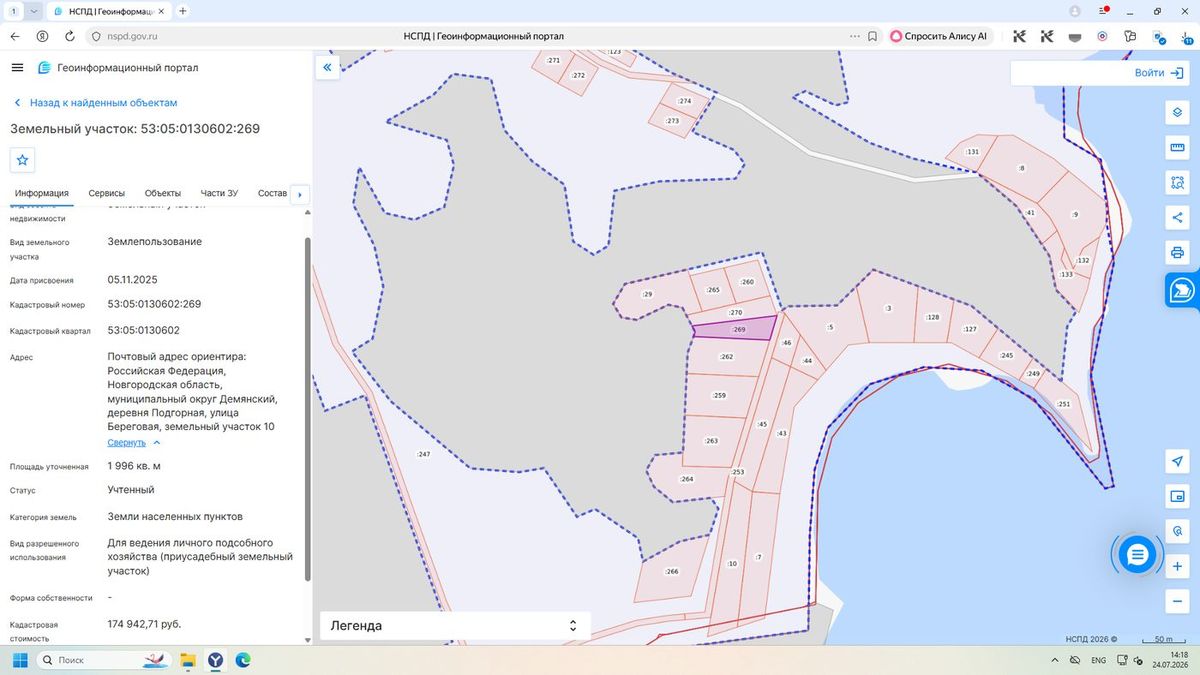1200x675 pixels.
Task: Switch to the Состав tab
Action: point(272,193)
